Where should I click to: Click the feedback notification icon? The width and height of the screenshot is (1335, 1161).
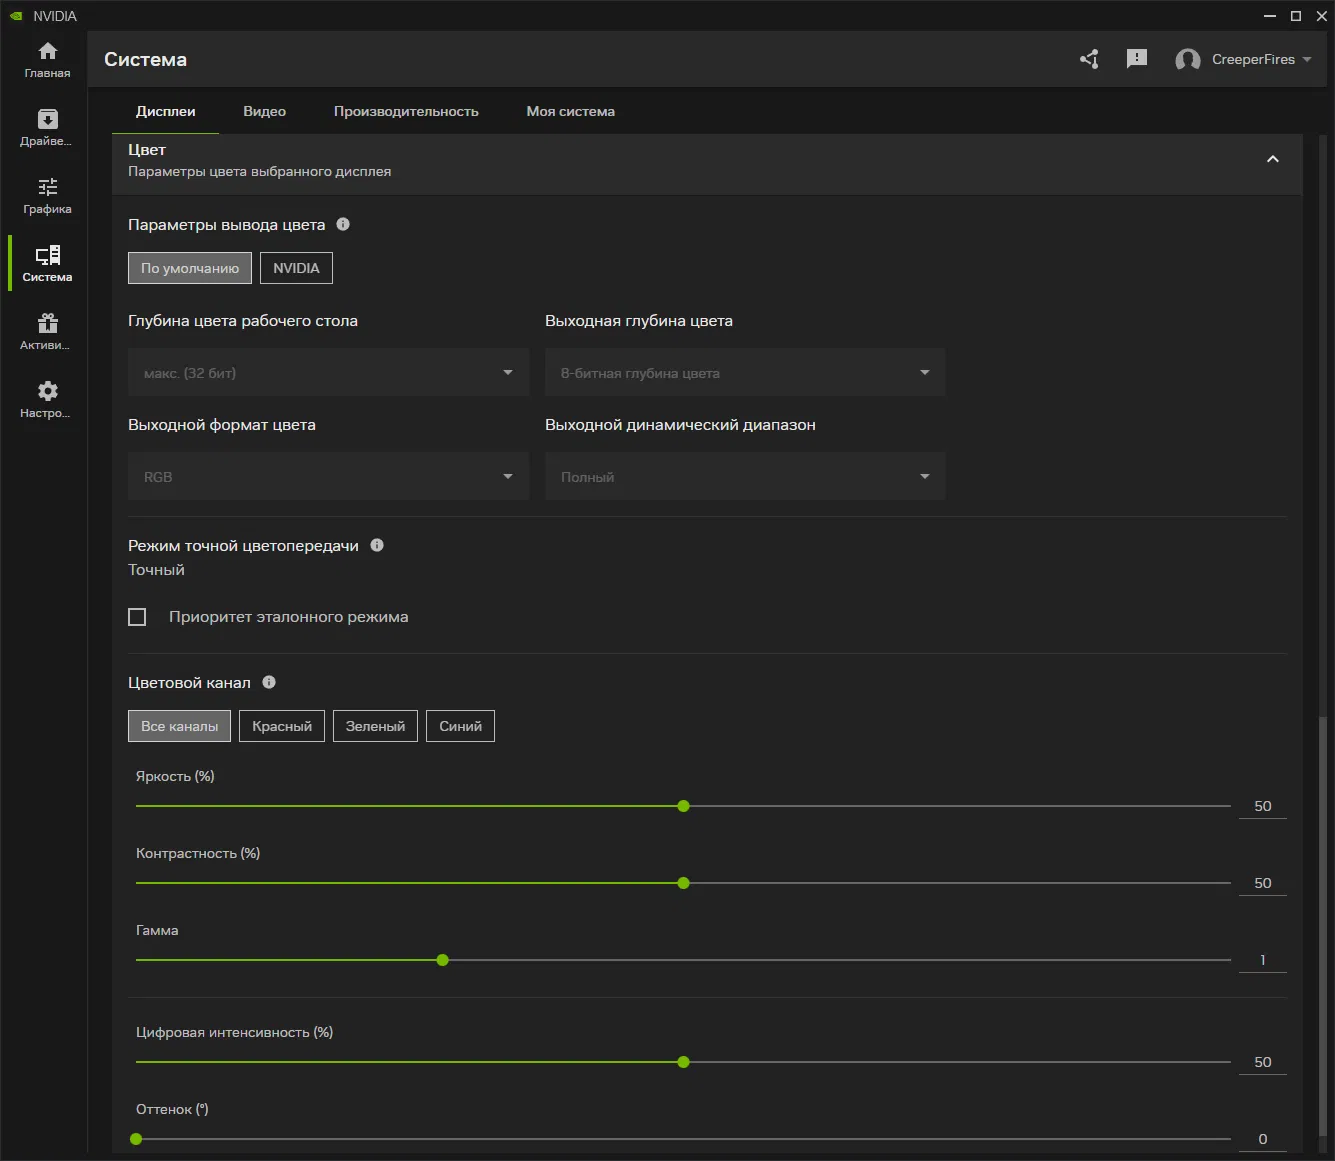pos(1136,59)
